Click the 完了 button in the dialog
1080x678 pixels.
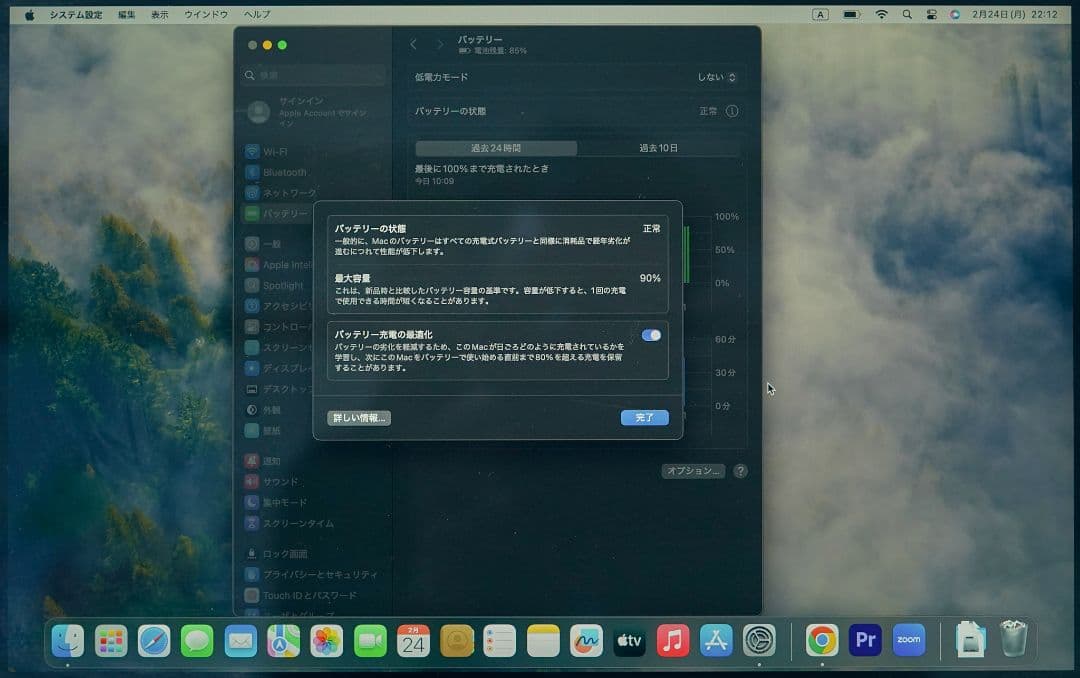(x=644, y=417)
